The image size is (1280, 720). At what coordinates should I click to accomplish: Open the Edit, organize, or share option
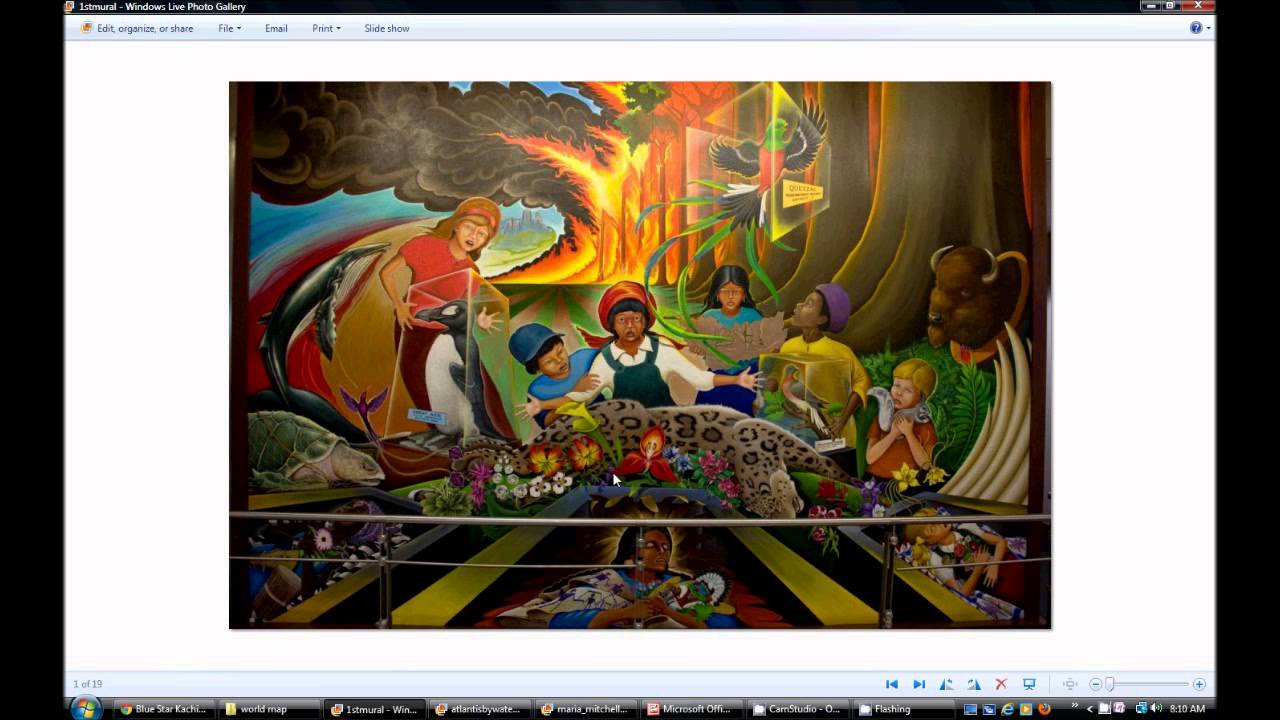[137, 28]
